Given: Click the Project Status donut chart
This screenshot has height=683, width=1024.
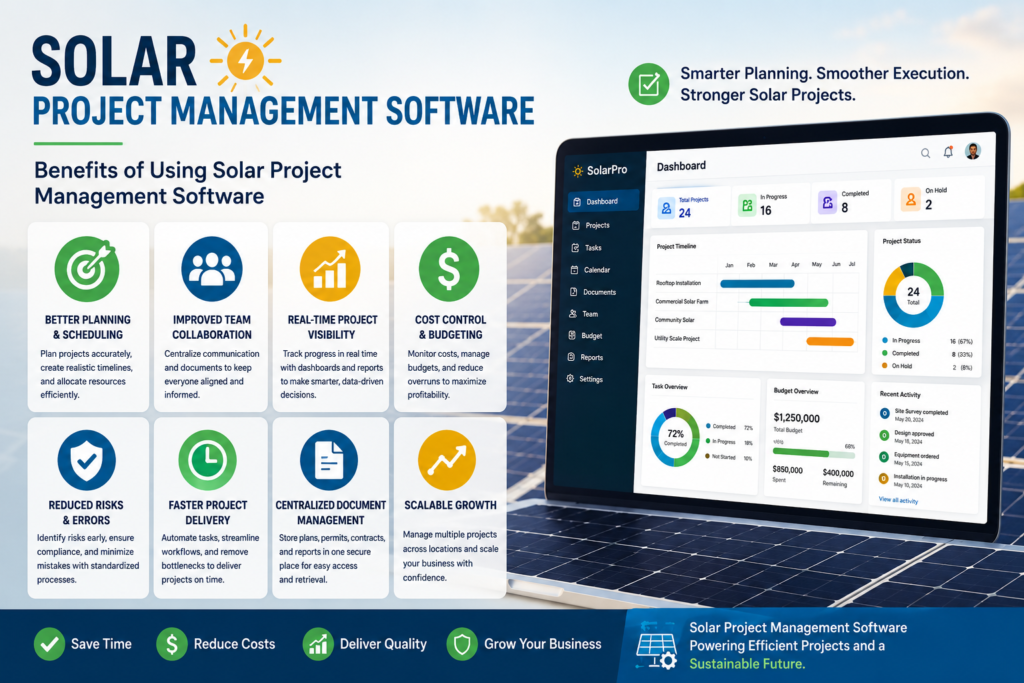Looking at the screenshot, I should point(913,294).
